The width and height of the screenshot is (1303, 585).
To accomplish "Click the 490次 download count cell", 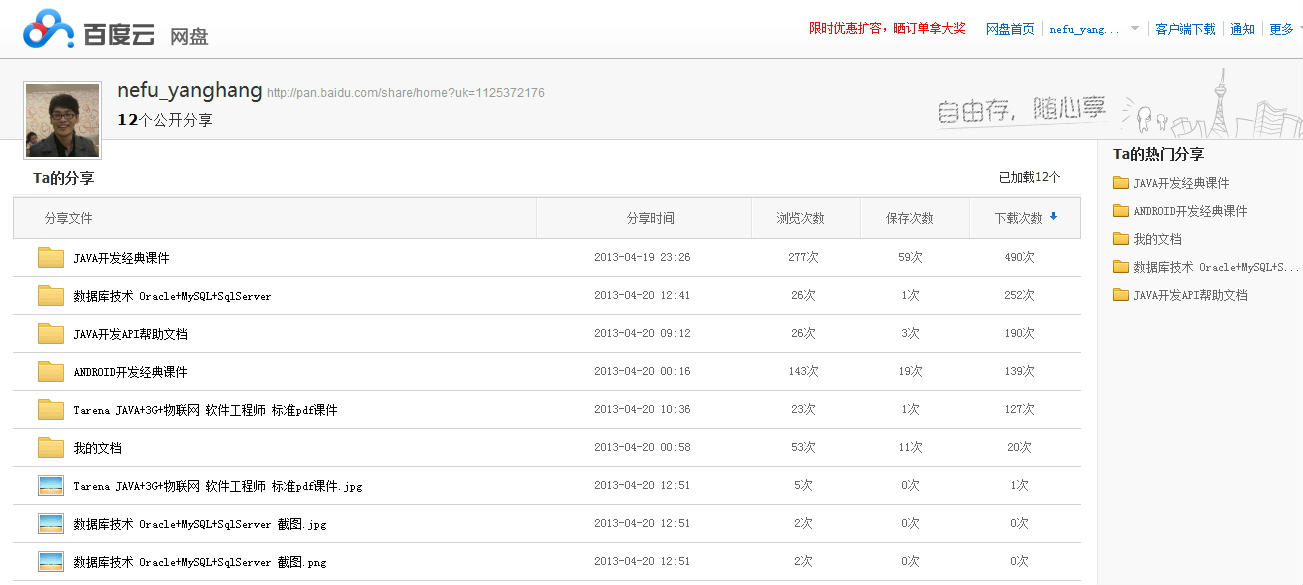I will [1020, 258].
